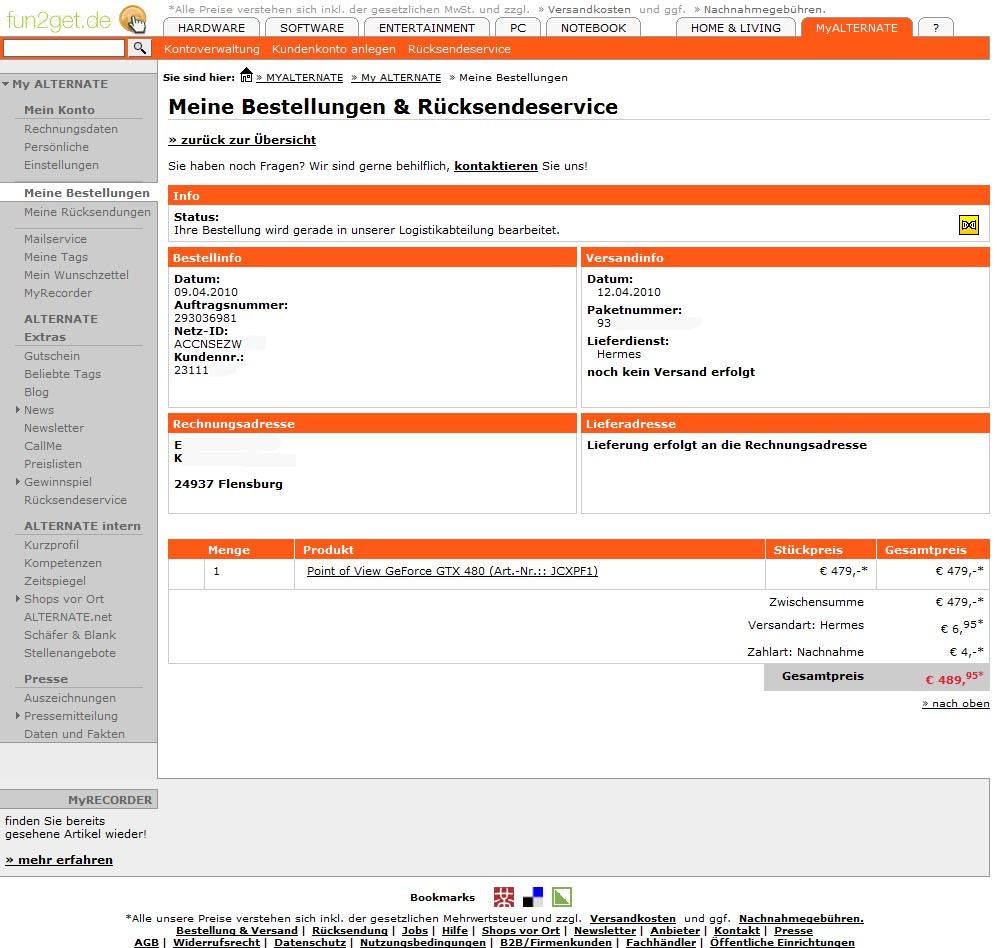Open the Point of View GeForce GTX 480 product link
The height and width of the screenshot is (948, 997).
(x=452, y=571)
